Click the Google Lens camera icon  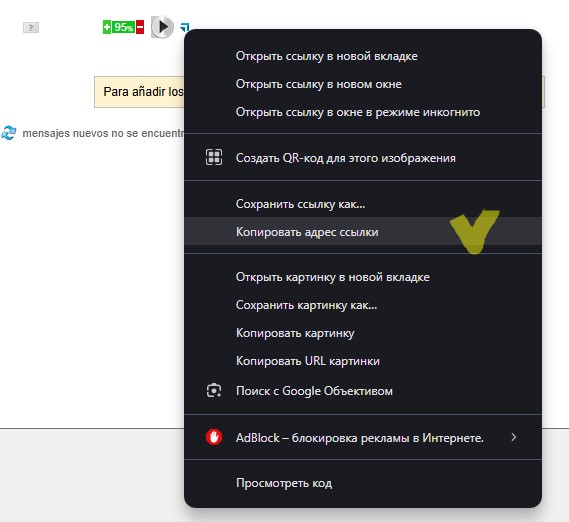[214, 391]
